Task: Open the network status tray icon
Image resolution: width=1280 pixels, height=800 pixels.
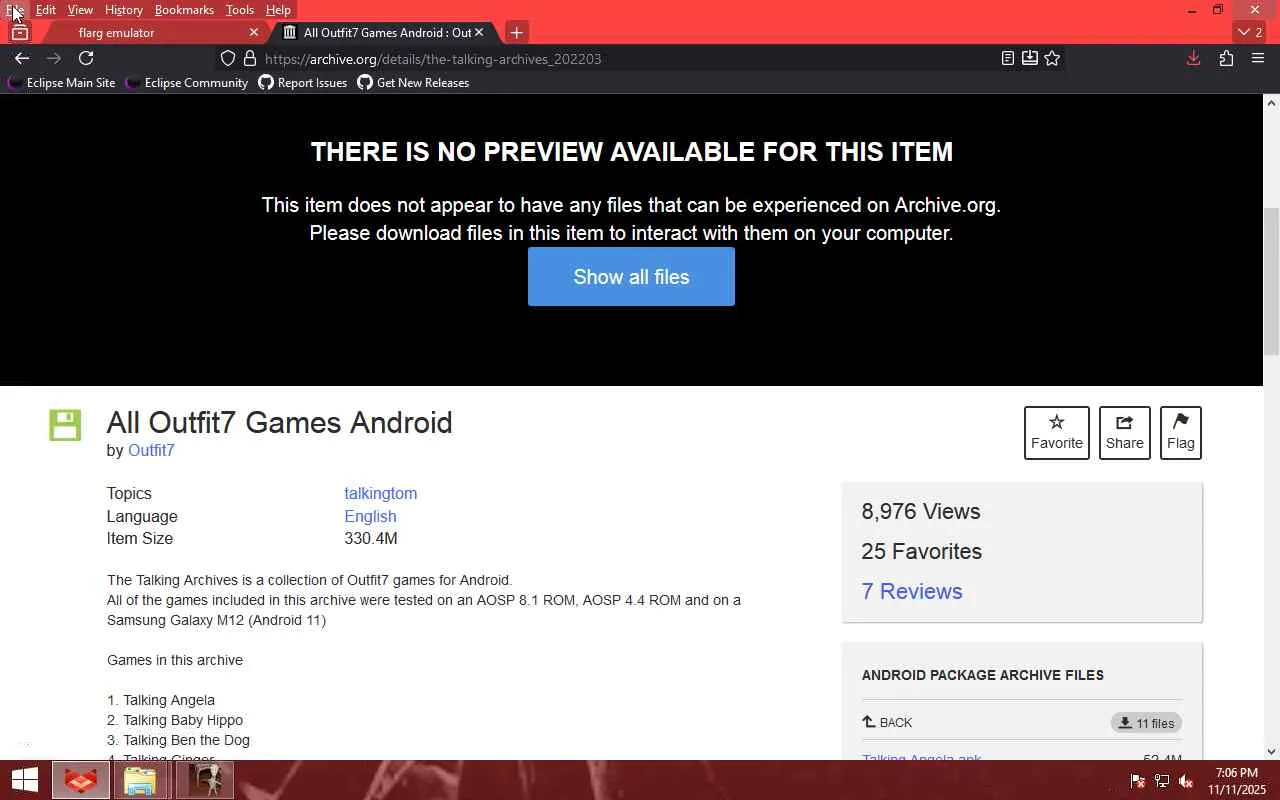Action: [x=1162, y=781]
